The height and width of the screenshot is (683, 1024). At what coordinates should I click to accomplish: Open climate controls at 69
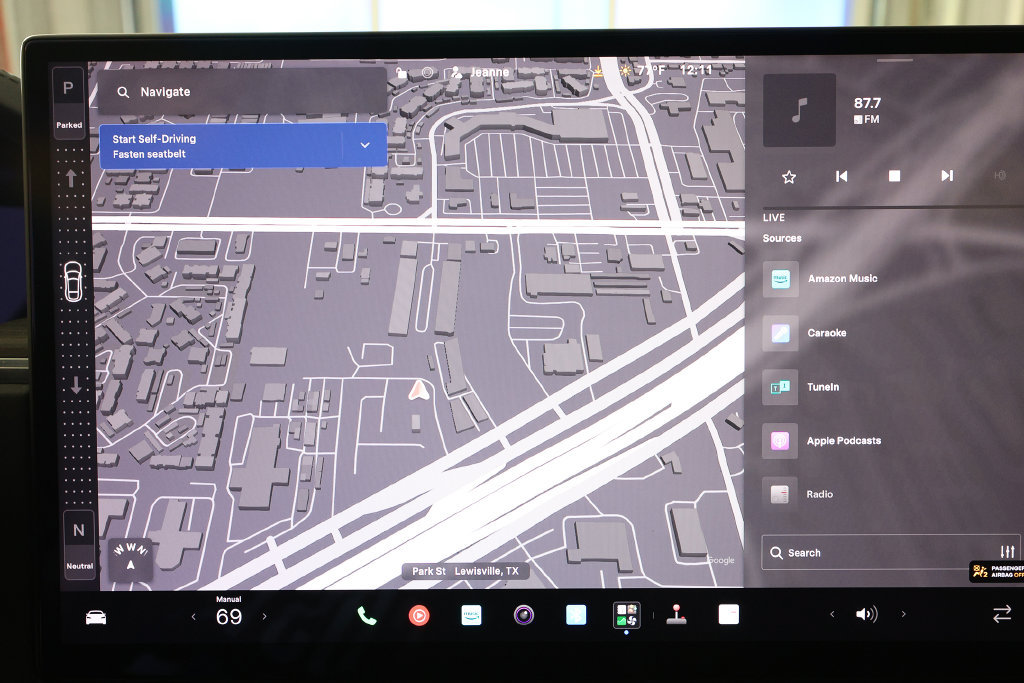coord(229,616)
